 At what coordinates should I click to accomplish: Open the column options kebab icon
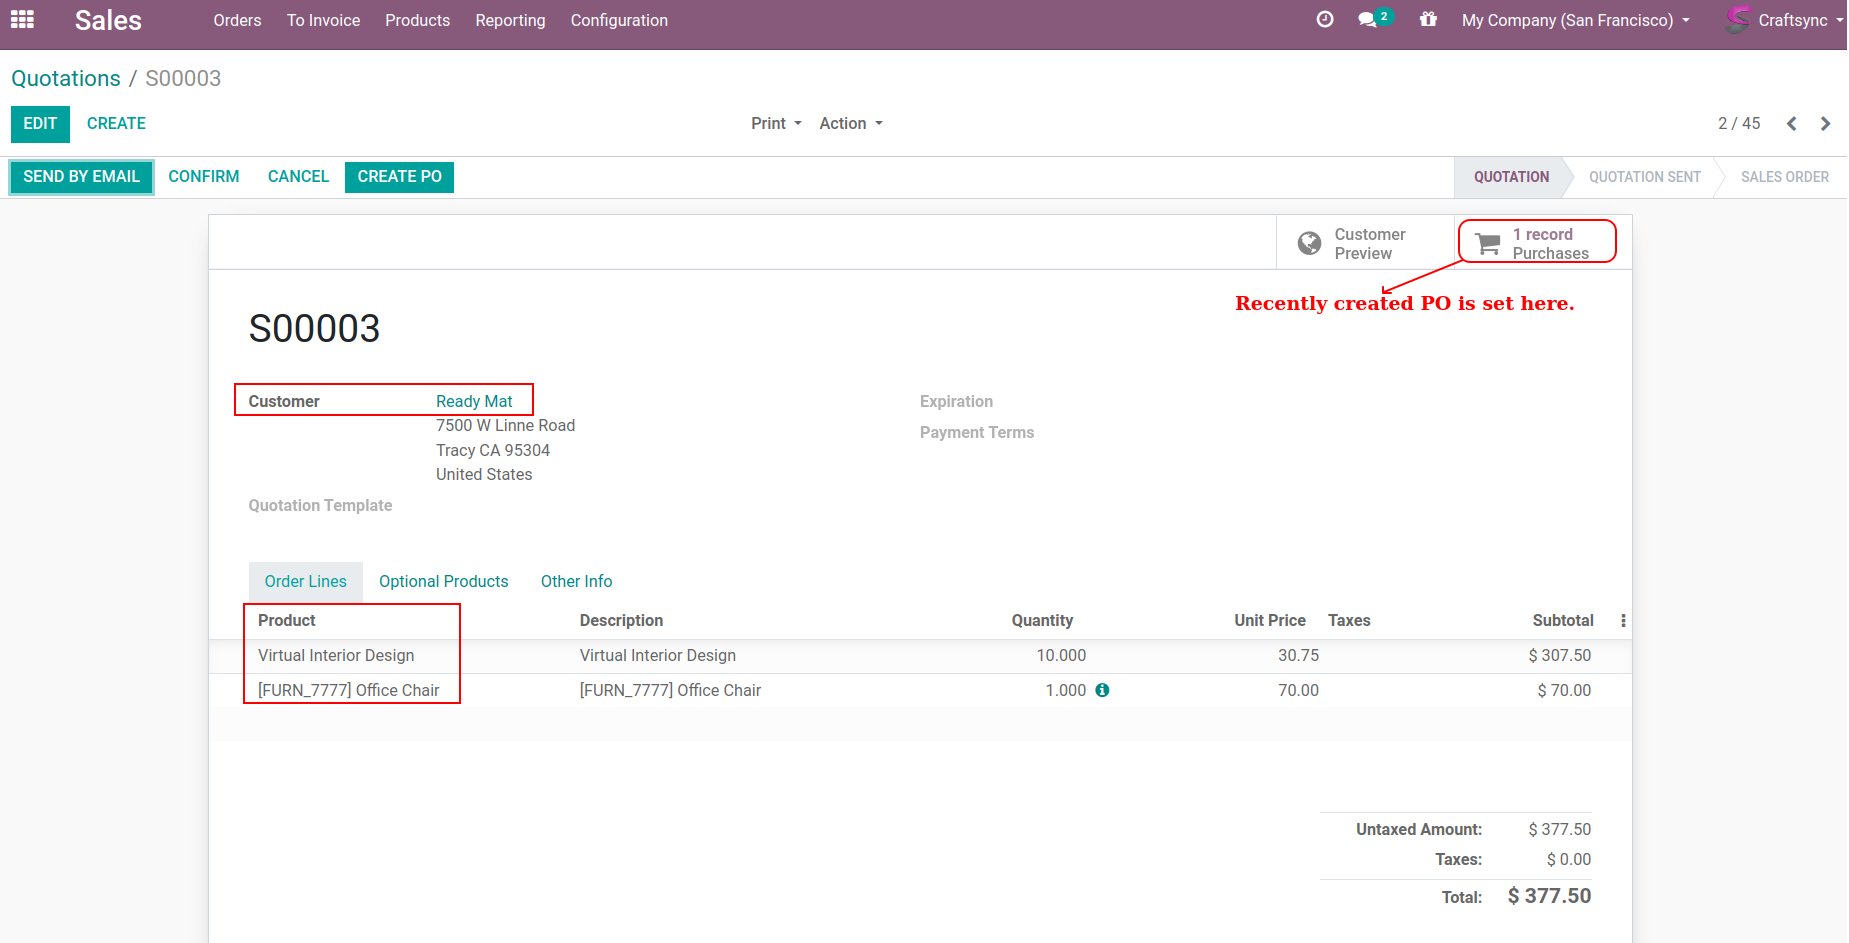(1622, 621)
